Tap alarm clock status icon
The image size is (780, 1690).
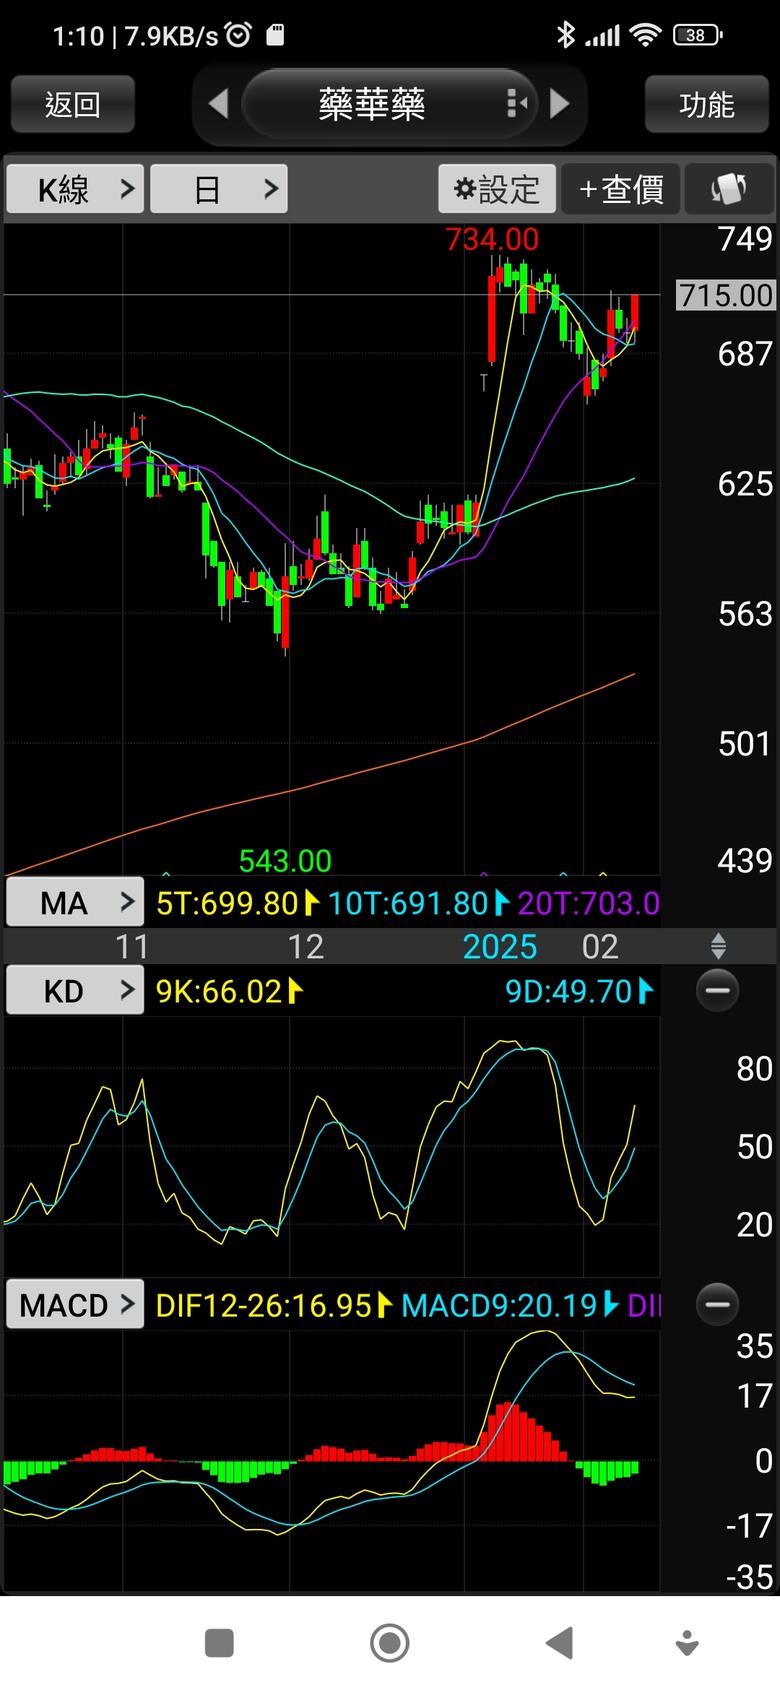point(238,36)
